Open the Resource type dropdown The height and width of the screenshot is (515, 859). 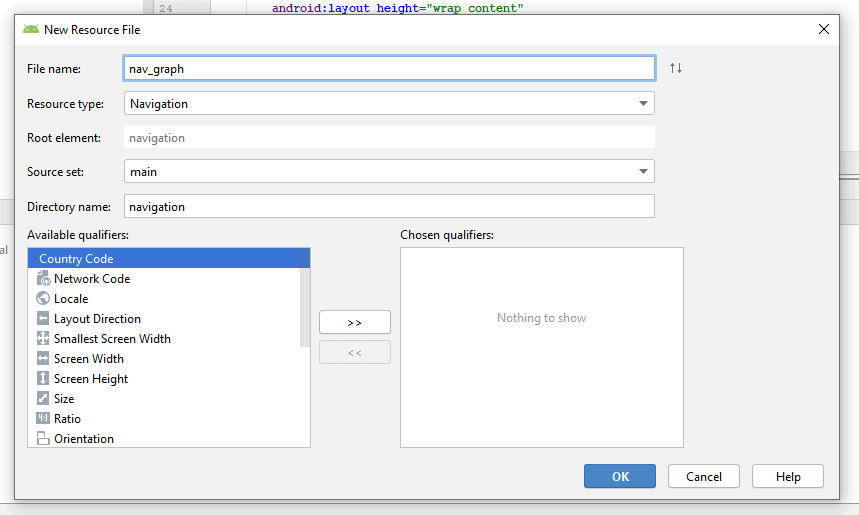(389, 103)
